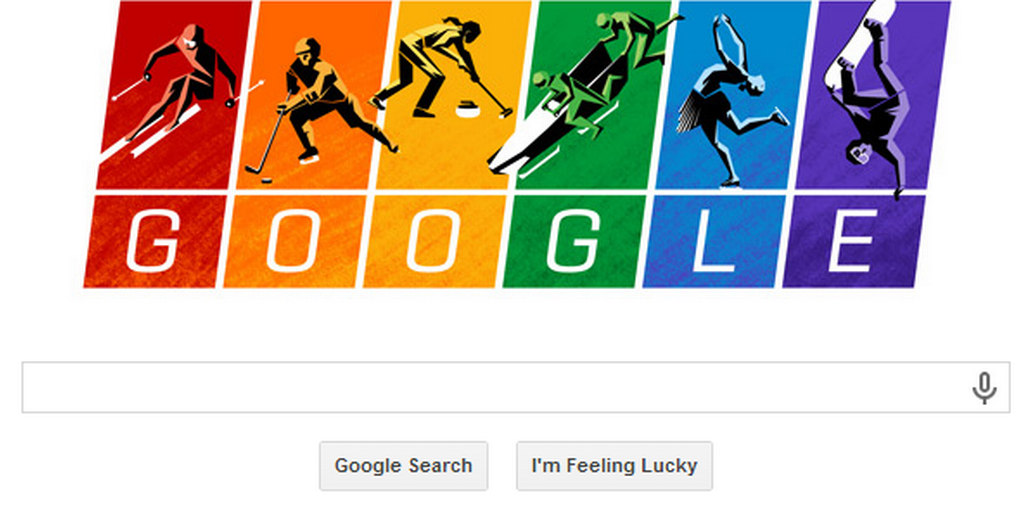
Task: Click the Google Search button
Action: (403, 466)
